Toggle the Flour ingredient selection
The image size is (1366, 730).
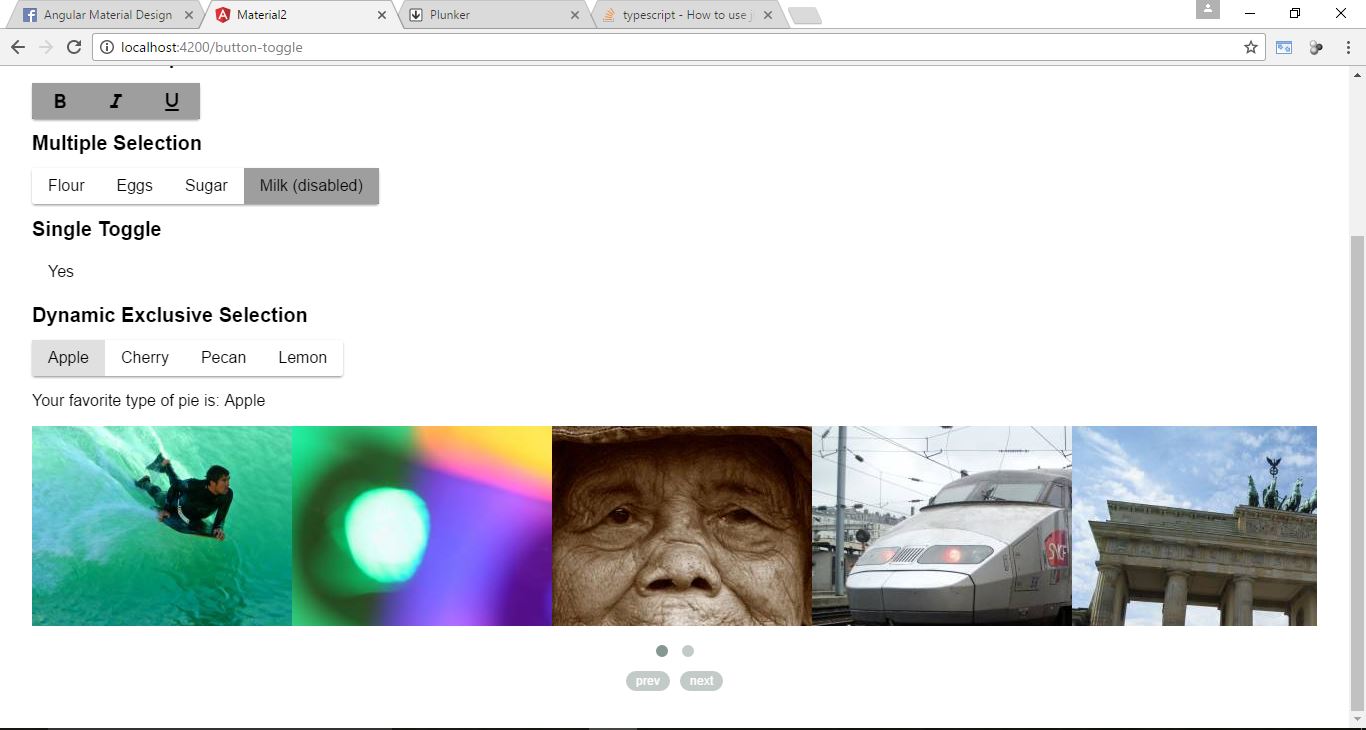[x=66, y=185]
